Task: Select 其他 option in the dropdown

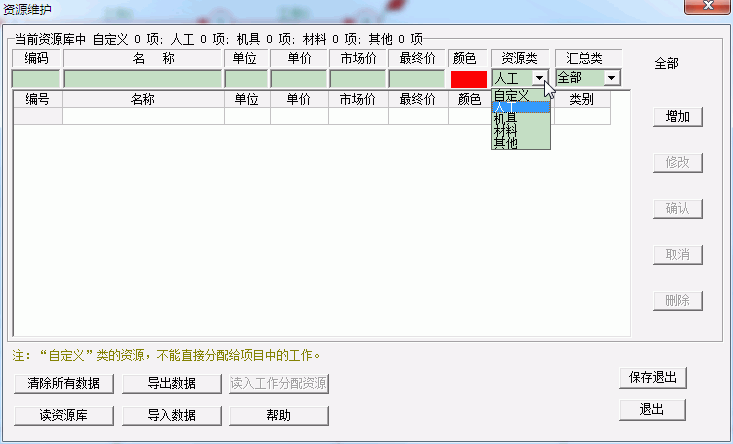Action: pos(506,143)
